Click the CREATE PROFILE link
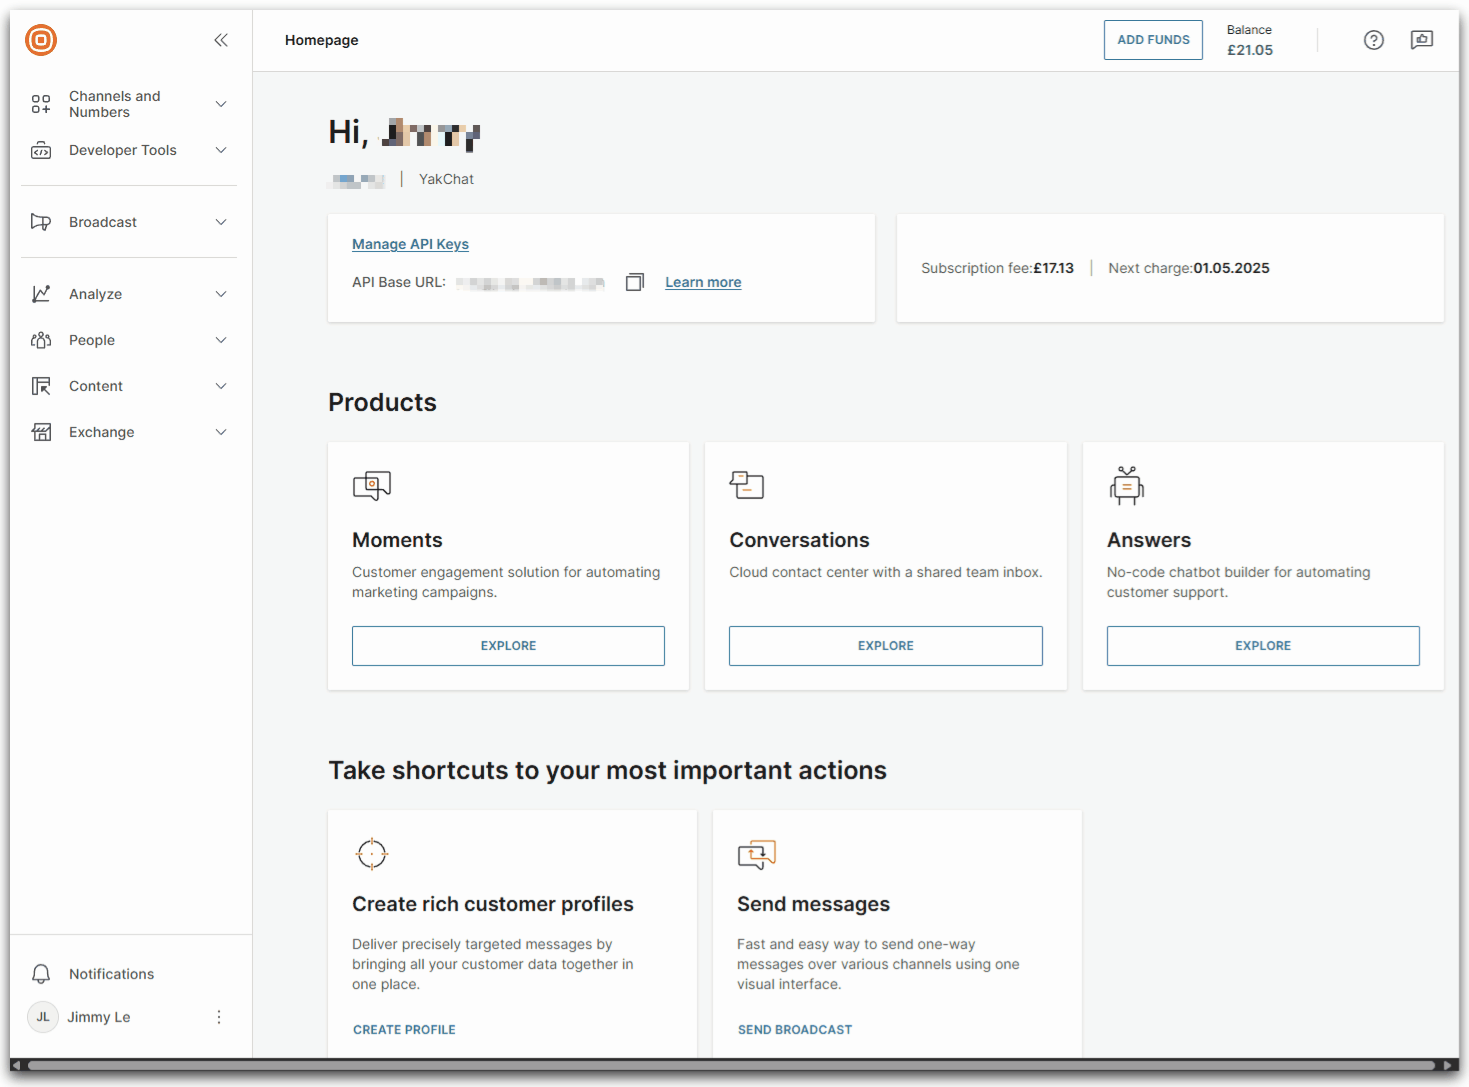The height and width of the screenshot is (1087, 1469). coord(404,1030)
